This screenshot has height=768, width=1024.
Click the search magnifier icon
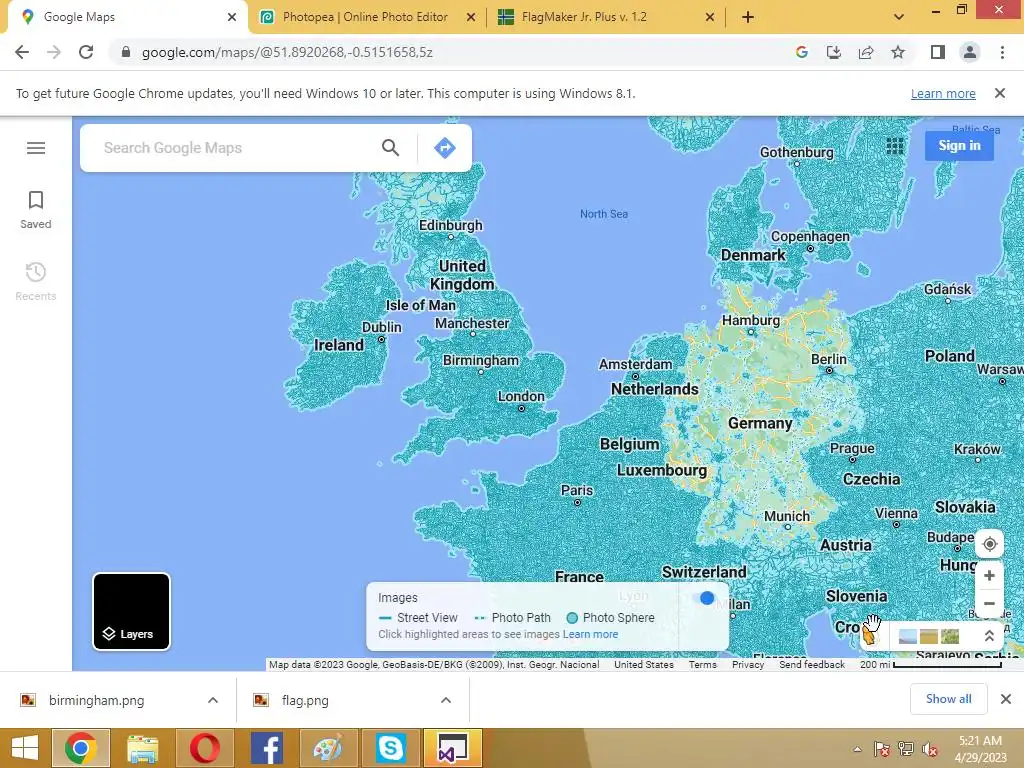(x=390, y=148)
